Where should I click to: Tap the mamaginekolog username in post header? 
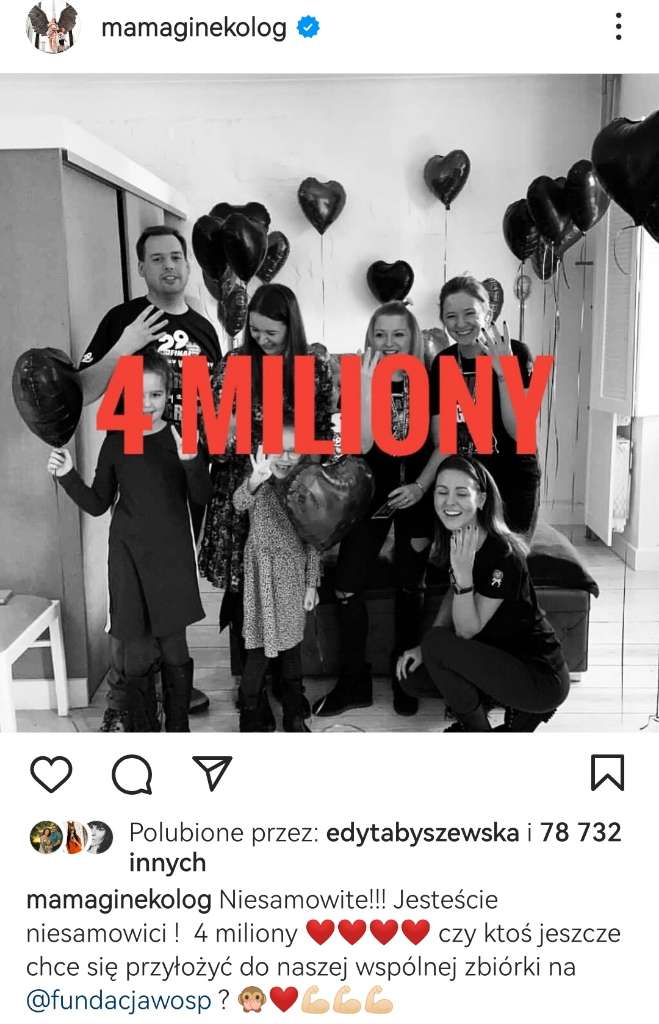[194, 28]
